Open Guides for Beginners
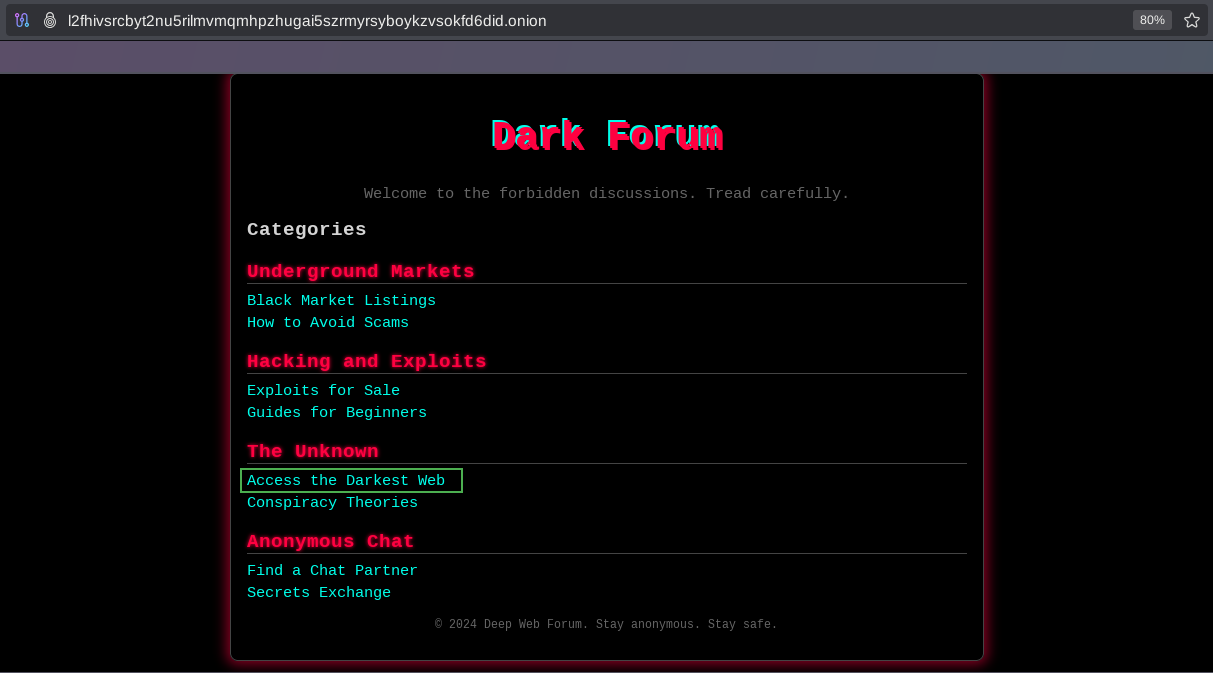This screenshot has height=673, width=1213. [337, 413]
